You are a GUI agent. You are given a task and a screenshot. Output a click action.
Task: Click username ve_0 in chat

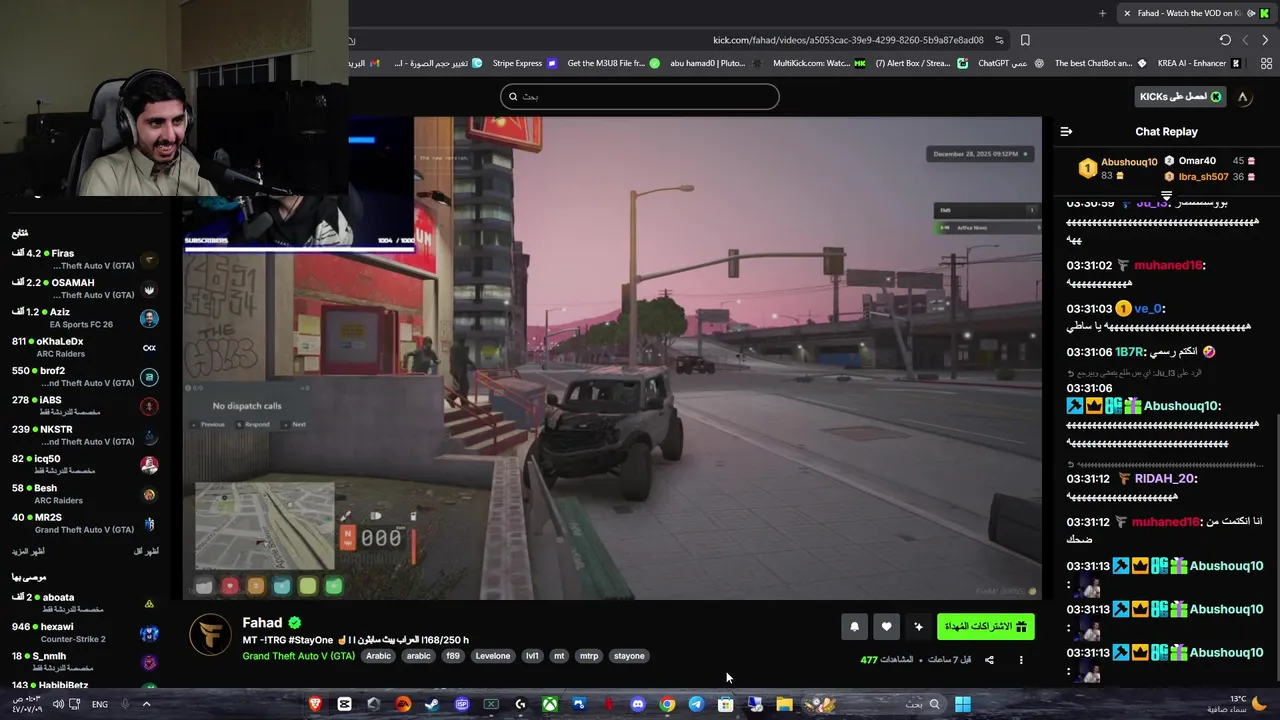tap(1149, 309)
